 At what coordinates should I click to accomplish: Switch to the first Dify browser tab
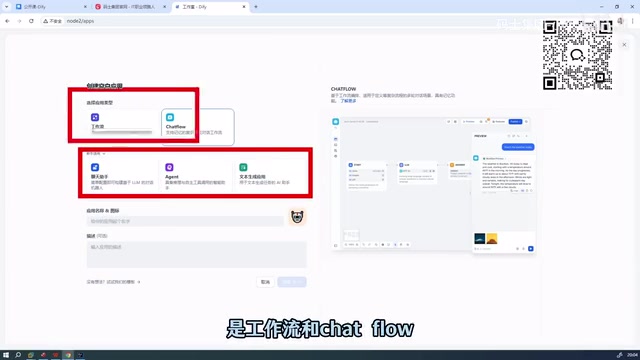pos(51,7)
